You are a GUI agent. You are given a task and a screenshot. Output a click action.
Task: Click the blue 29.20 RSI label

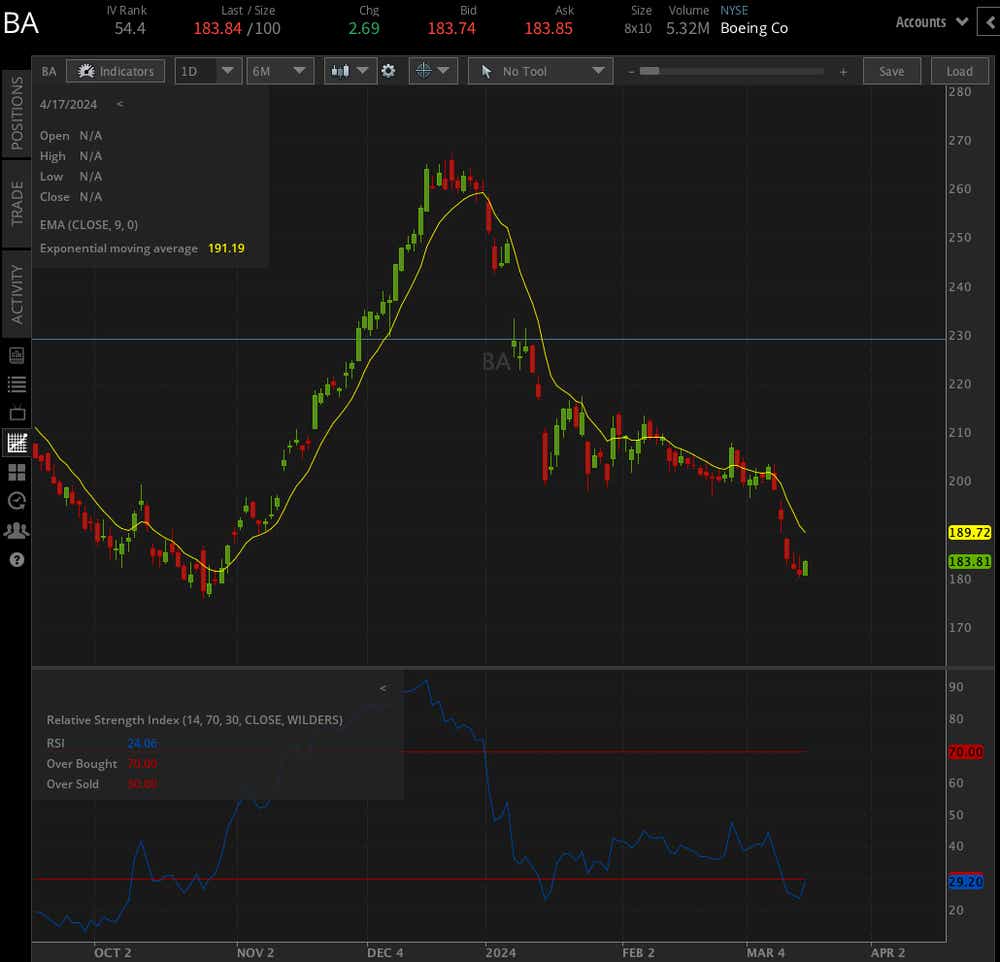click(x=966, y=882)
